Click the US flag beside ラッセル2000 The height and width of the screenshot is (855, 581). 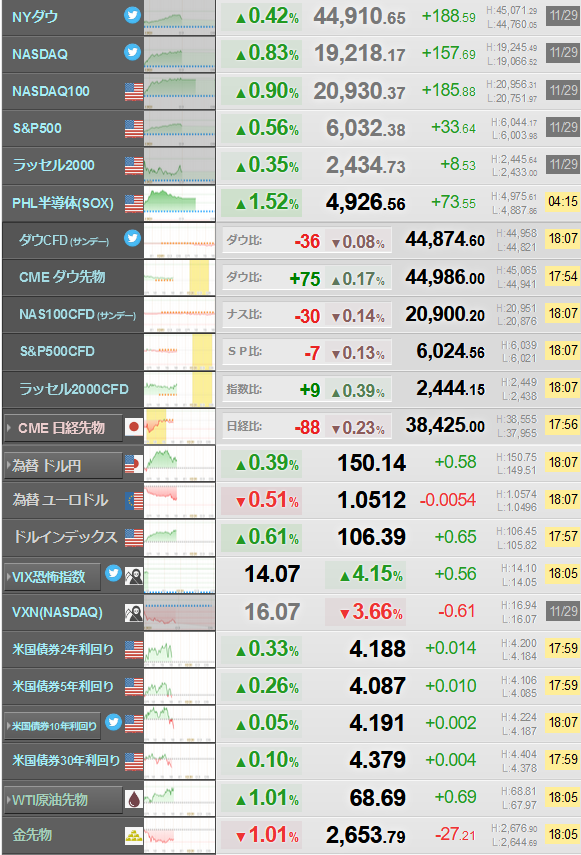134,165
